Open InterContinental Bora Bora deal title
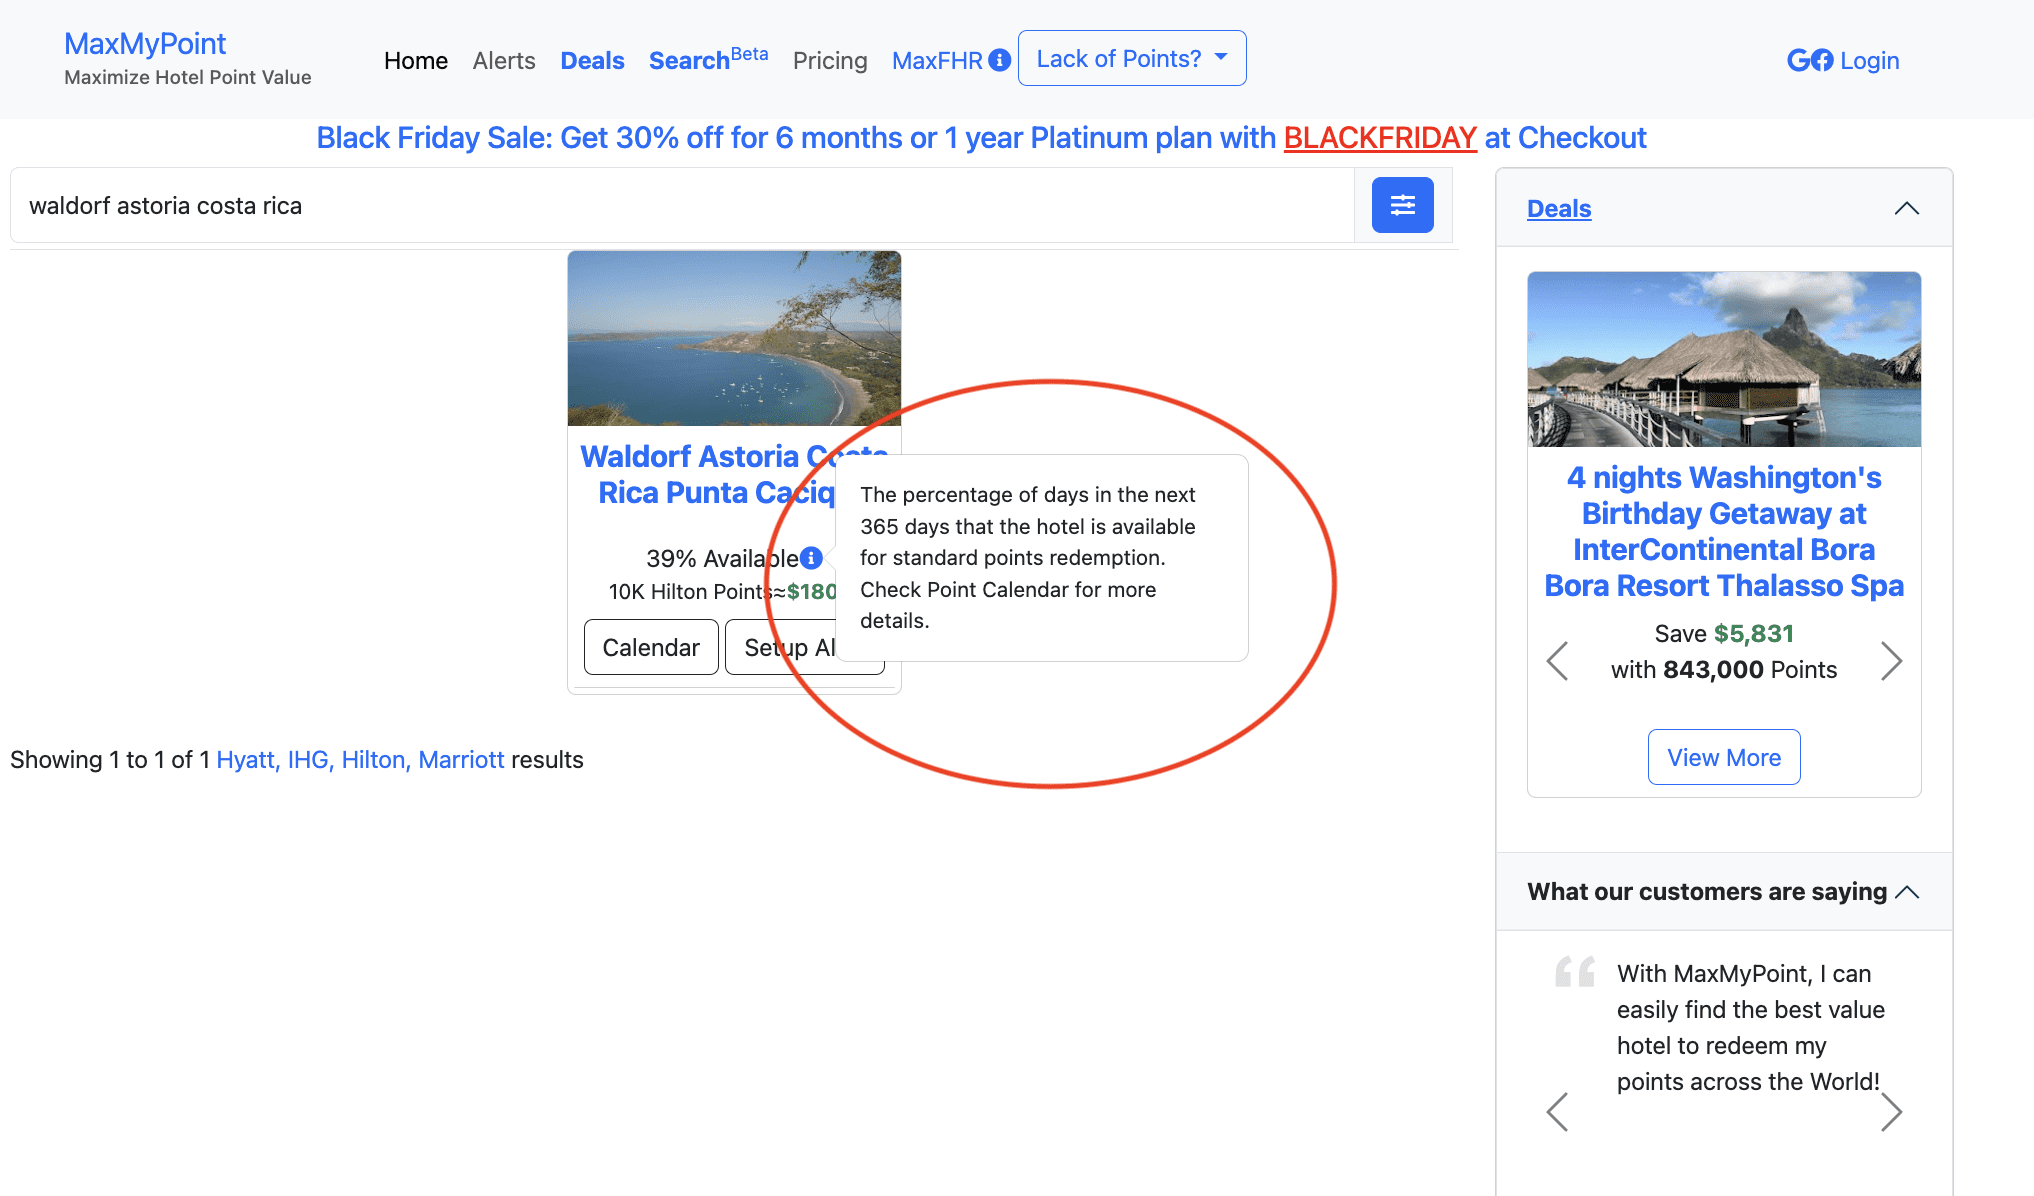 (x=1724, y=532)
